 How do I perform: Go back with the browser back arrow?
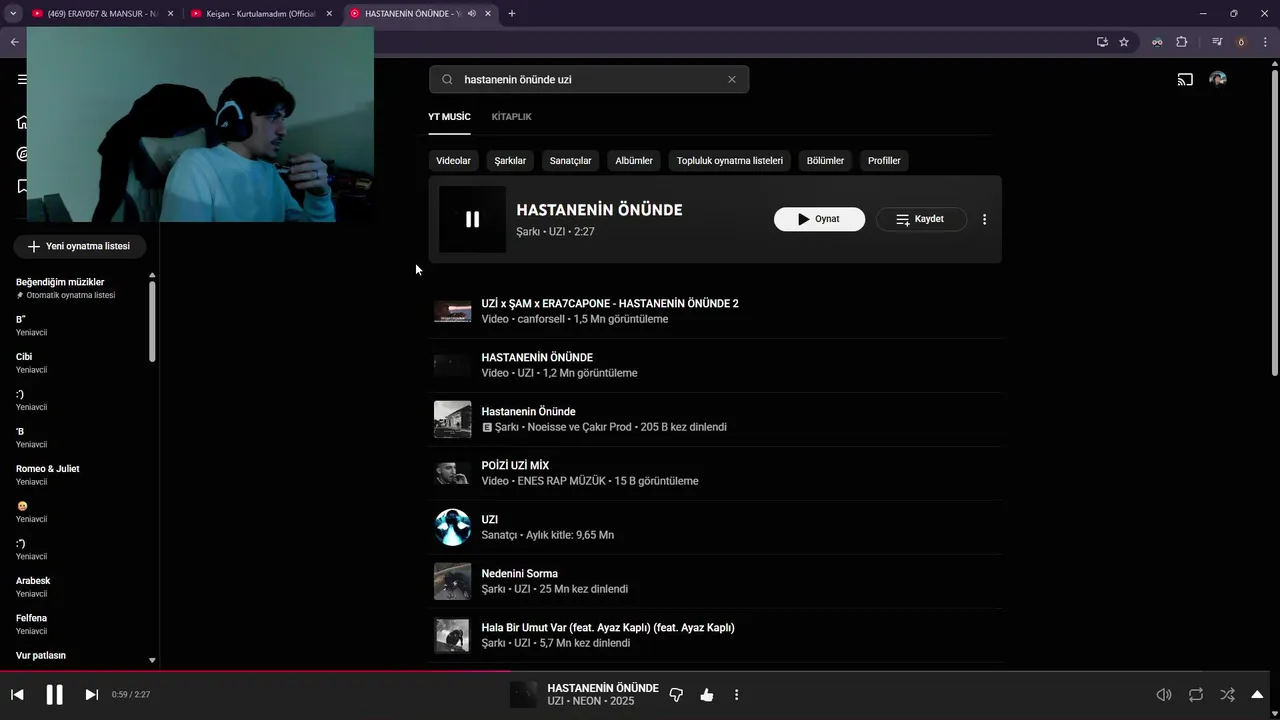14,42
